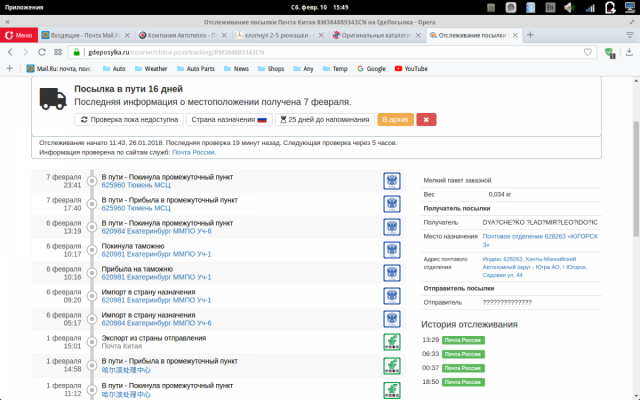Click the truck parcel icon

(53, 98)
